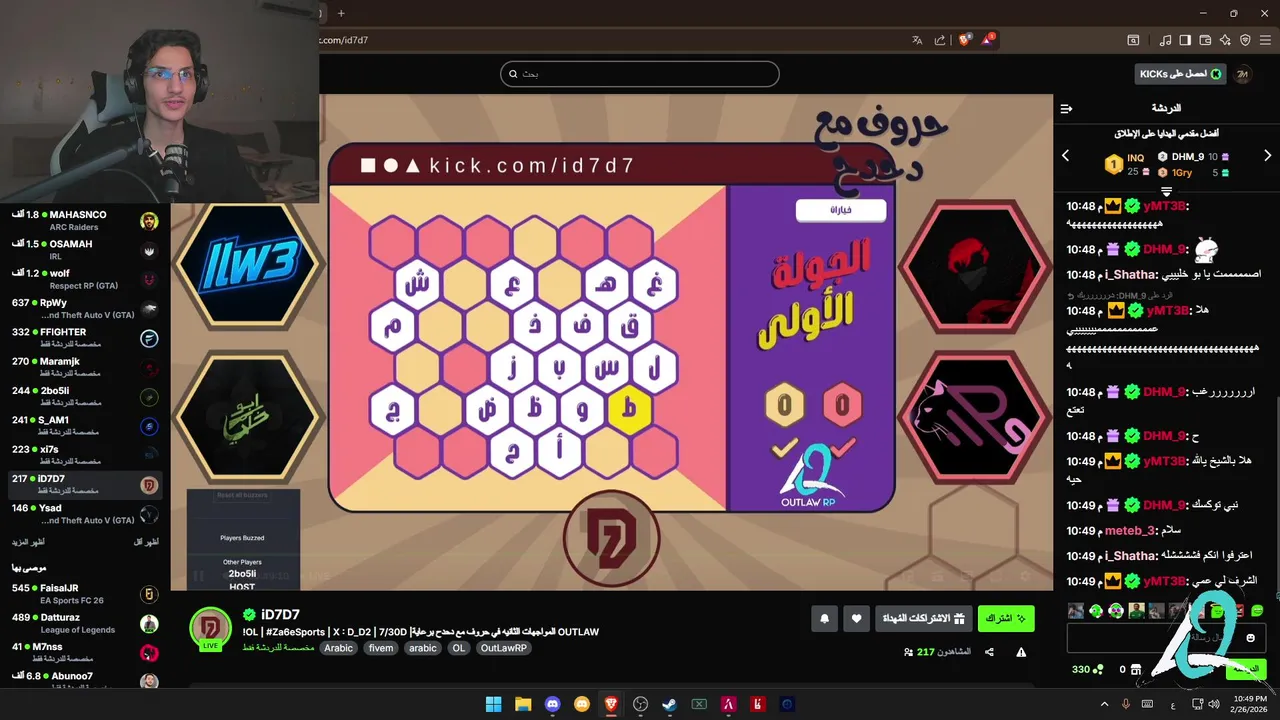Open the Brave Shields lion icon

964,40
